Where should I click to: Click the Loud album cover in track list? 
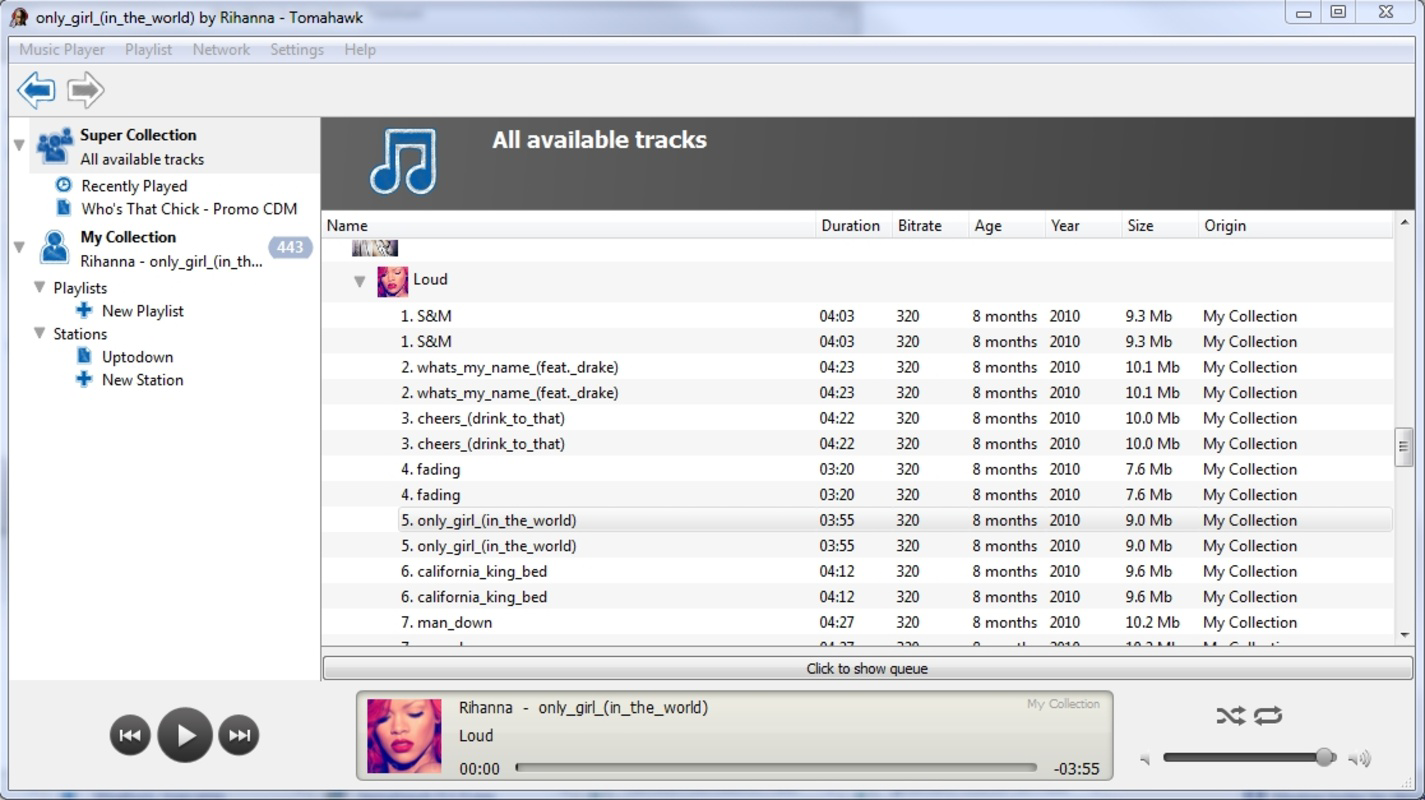click(392, 281)
